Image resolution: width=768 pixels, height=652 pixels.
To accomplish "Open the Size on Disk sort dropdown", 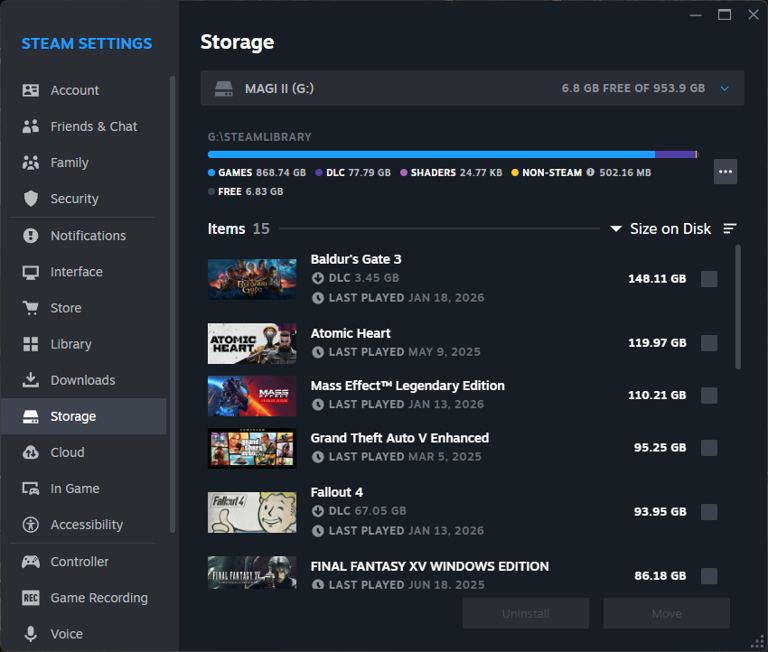I will [x=661, y=229].
